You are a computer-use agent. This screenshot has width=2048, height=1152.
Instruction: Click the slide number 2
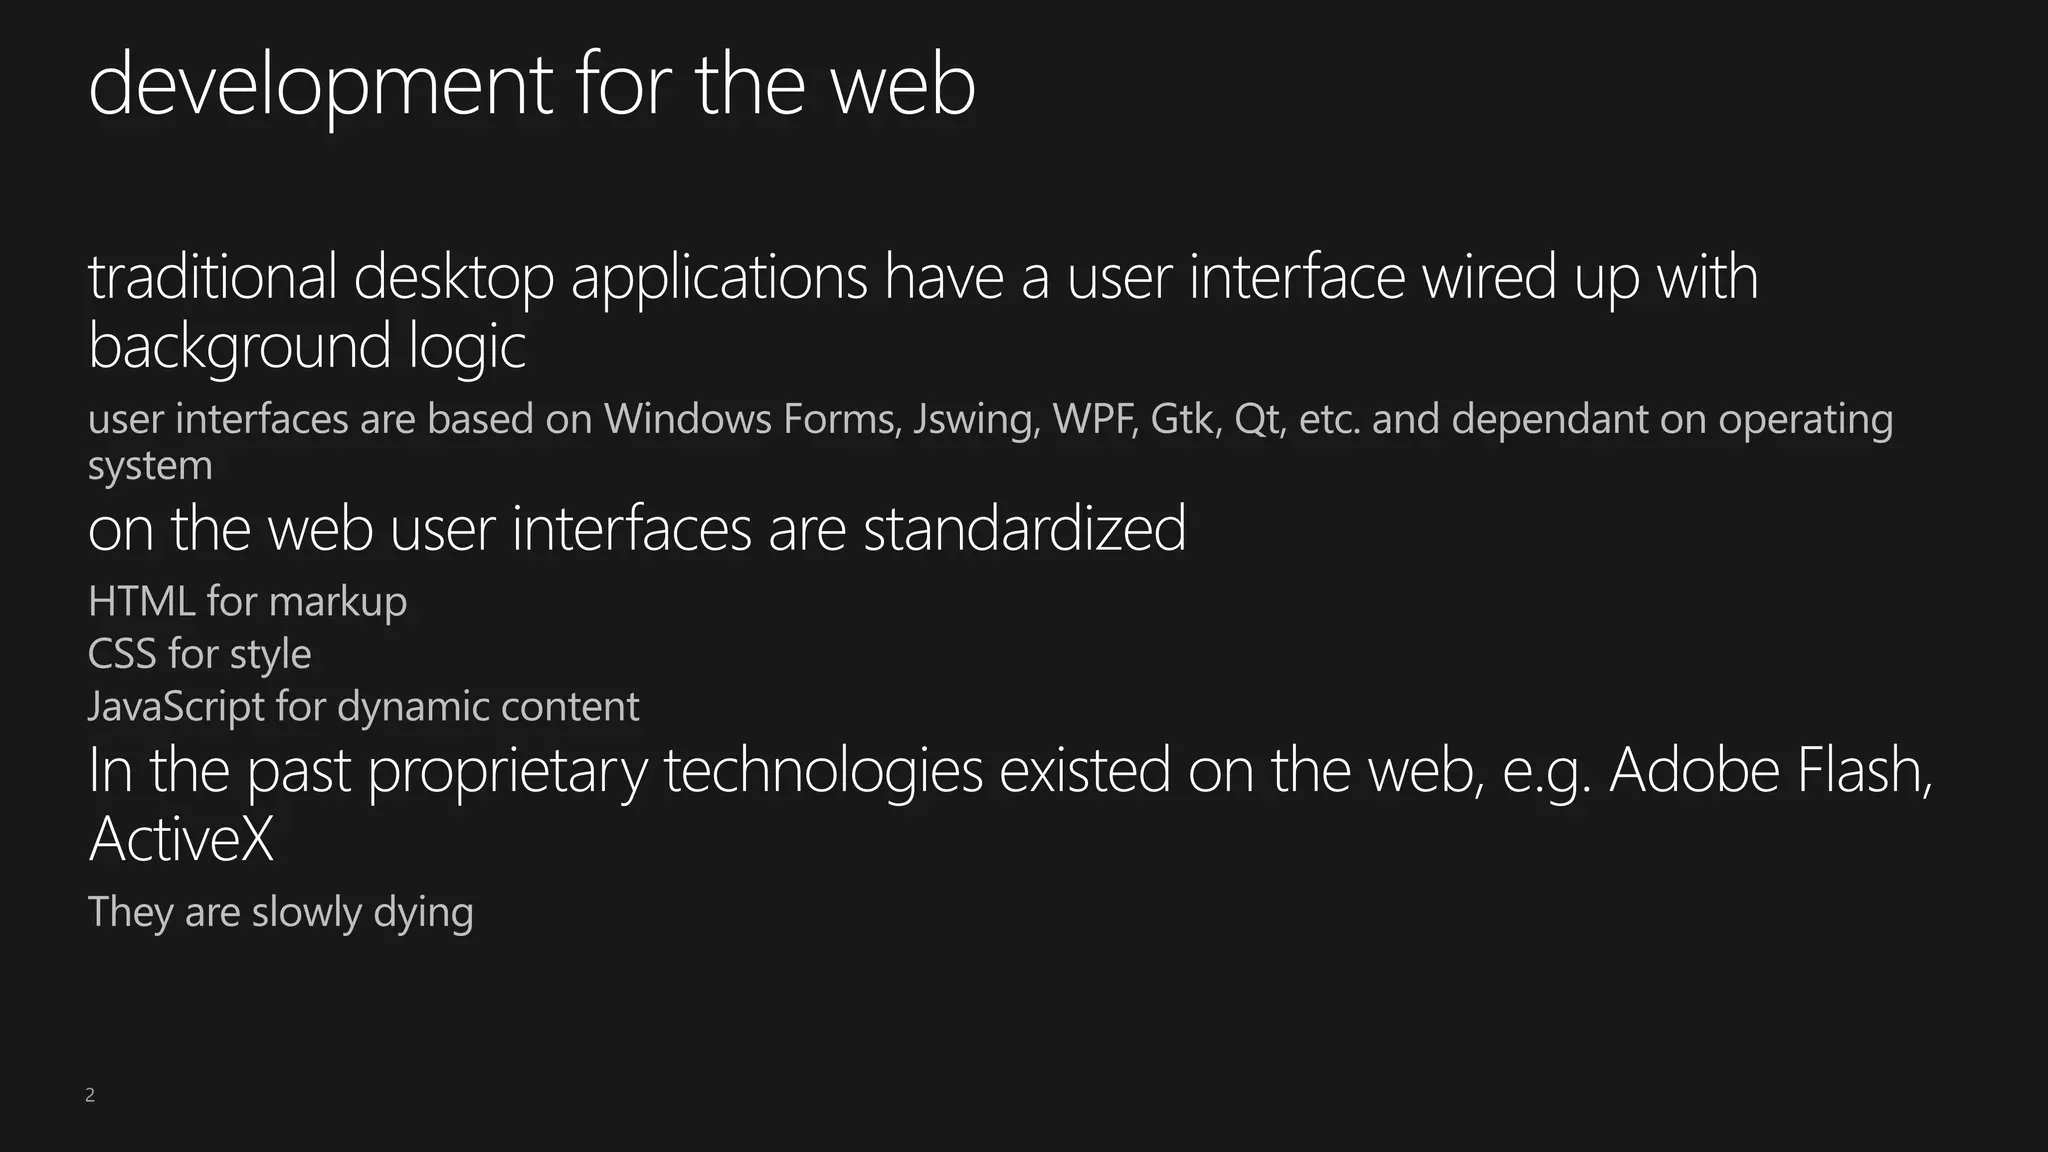90,1095
